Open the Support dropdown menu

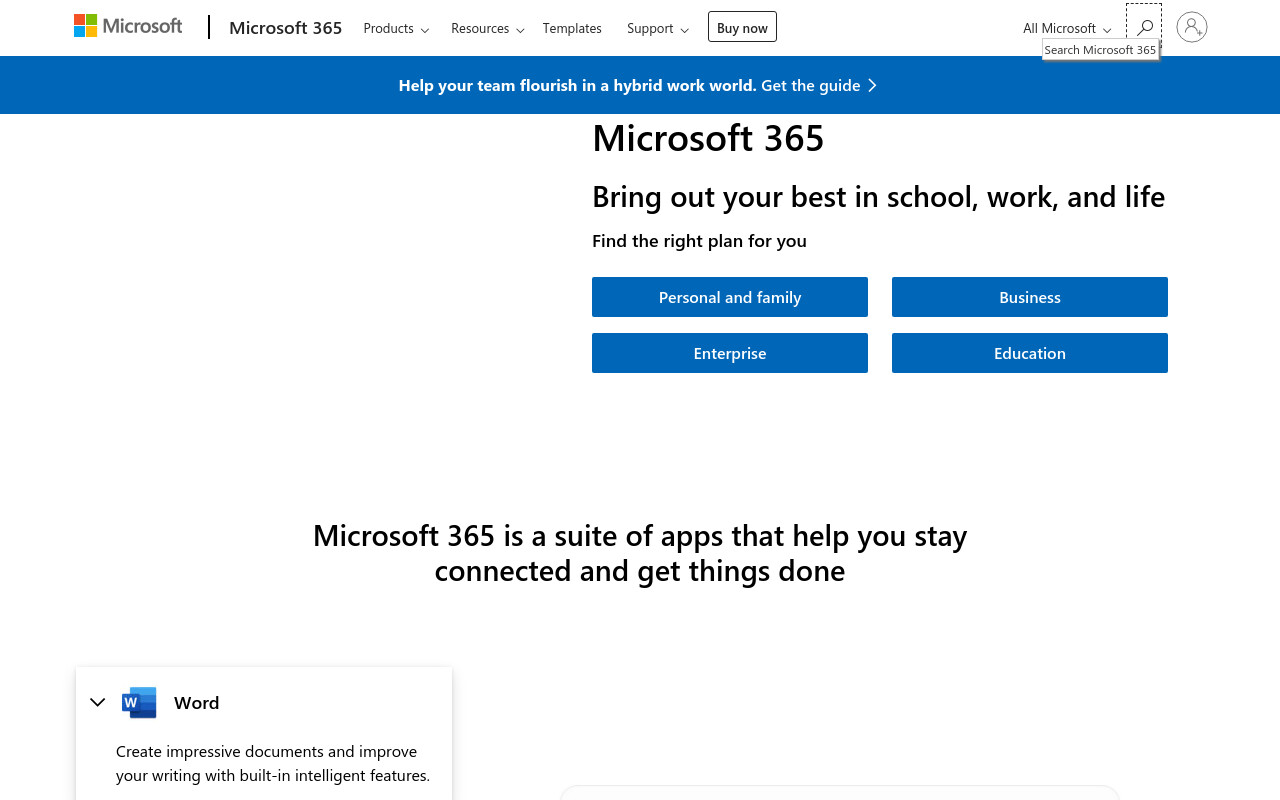[657, 28]
